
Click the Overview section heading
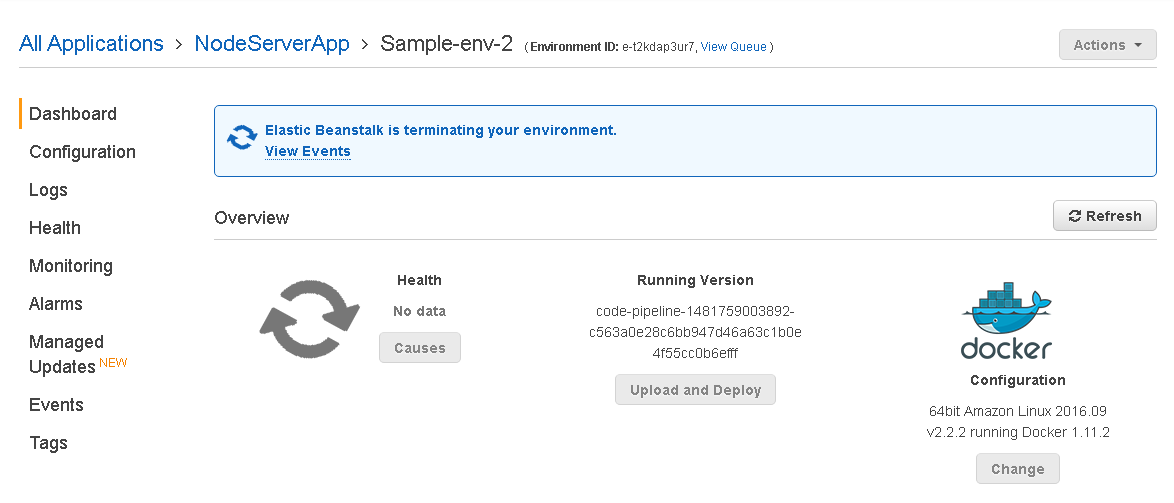(252, 218)
